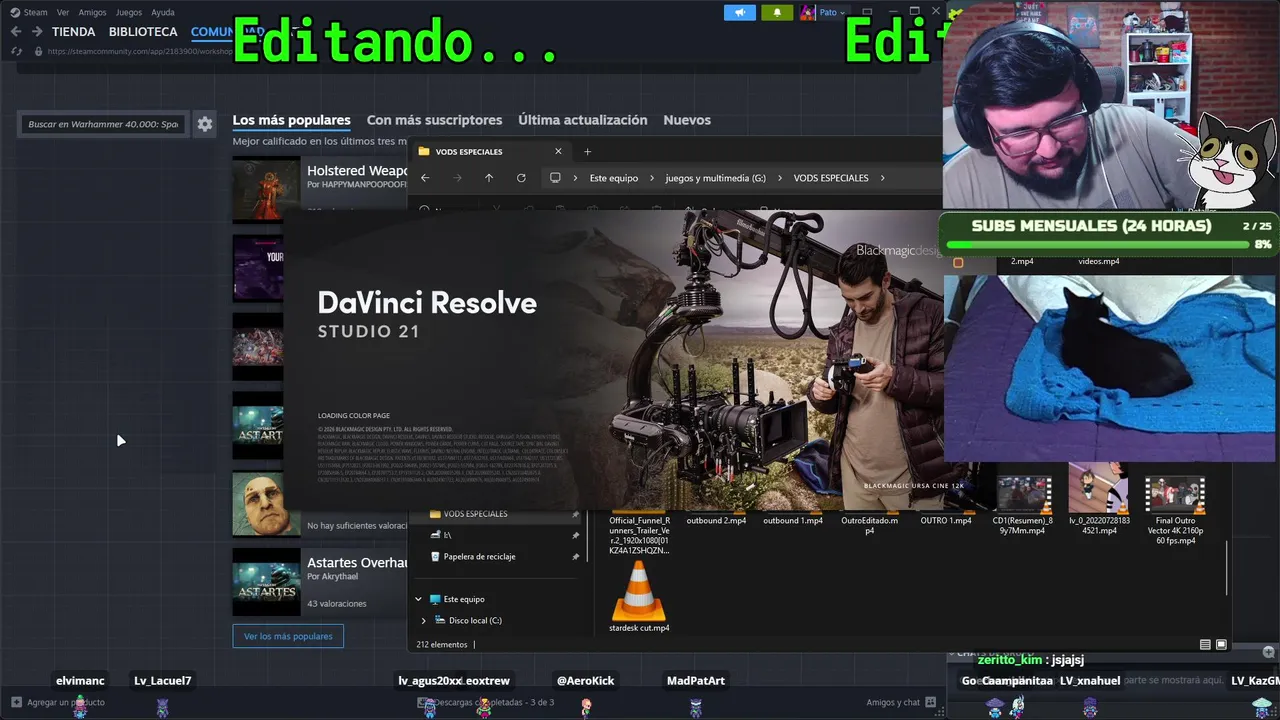The width and height of the screenshot is (1280, 720).
Task: Open Steam announcements megaphone button
Action: (741, 12)
